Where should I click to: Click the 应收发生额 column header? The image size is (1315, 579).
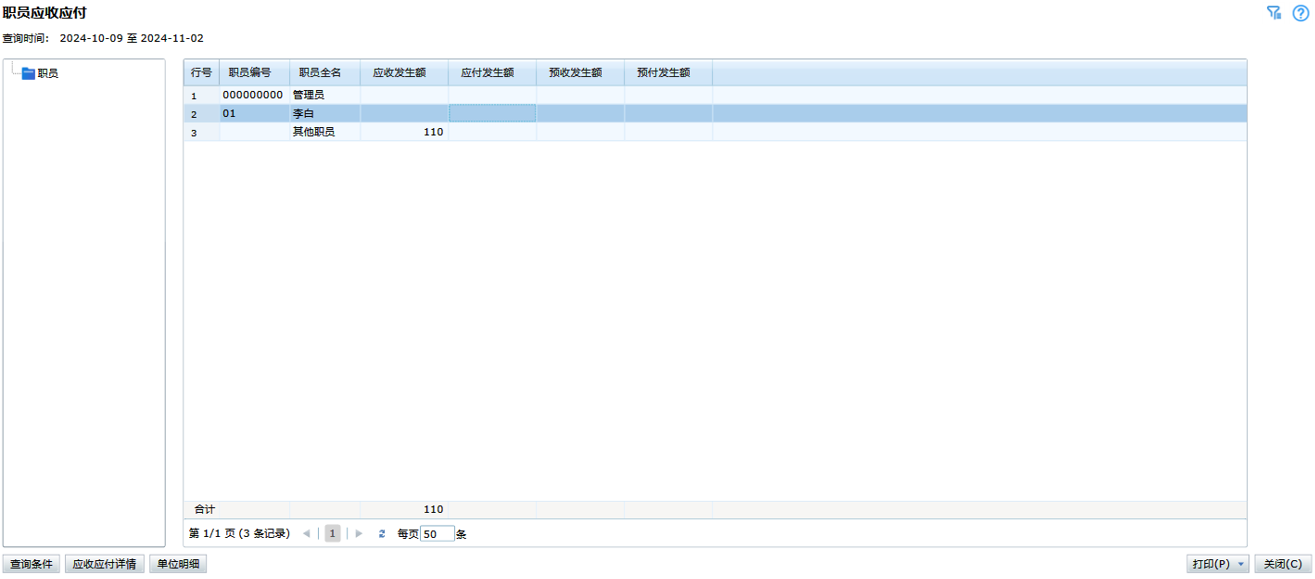[x=399, y=73]
